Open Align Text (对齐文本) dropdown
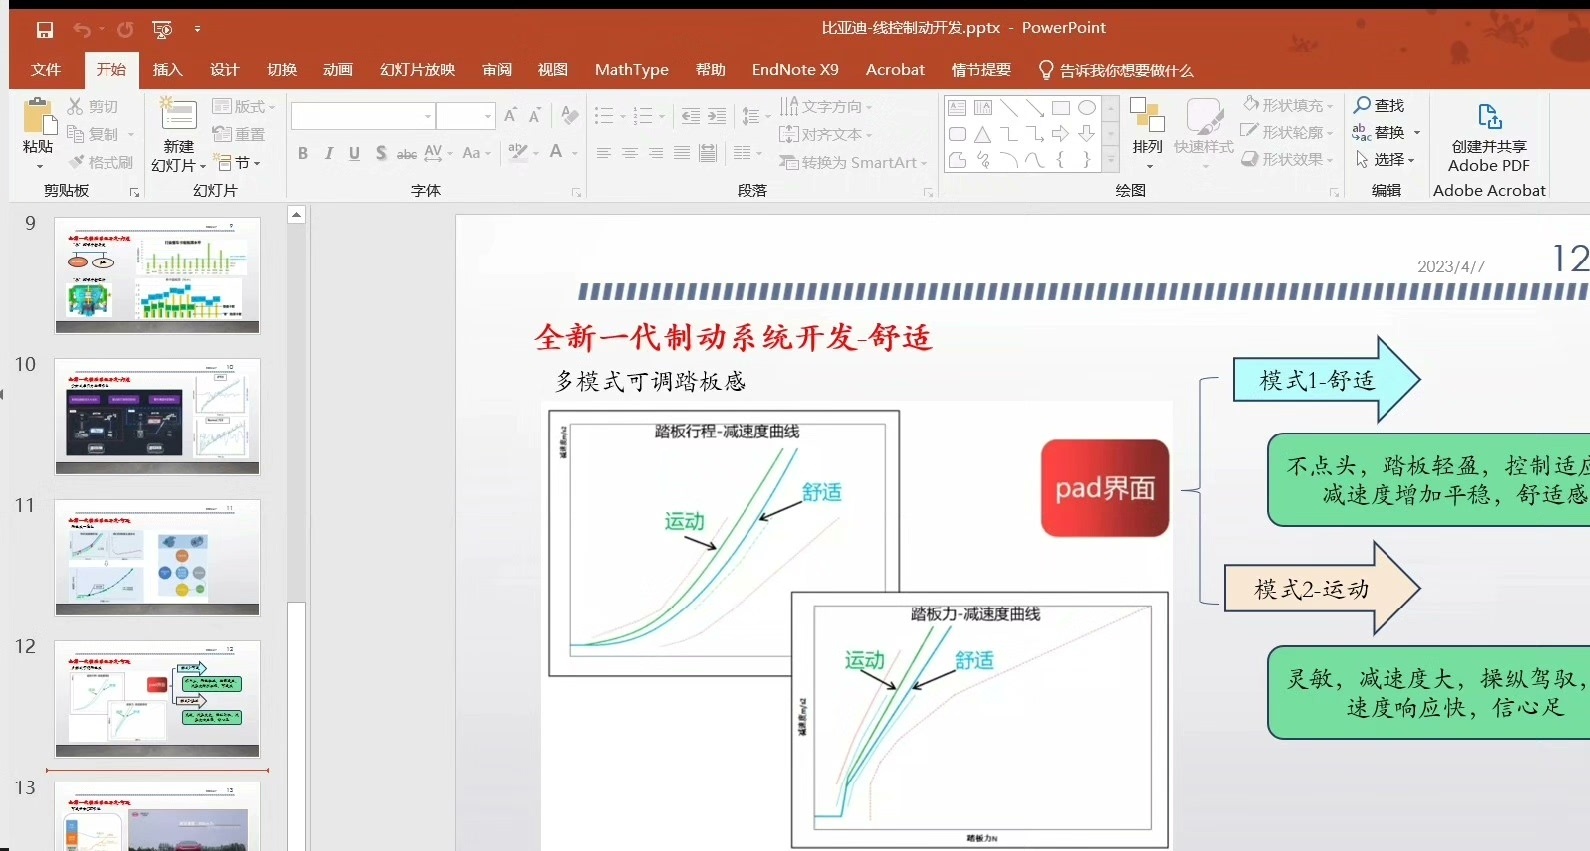1590x851 pixels. [826, 134]
